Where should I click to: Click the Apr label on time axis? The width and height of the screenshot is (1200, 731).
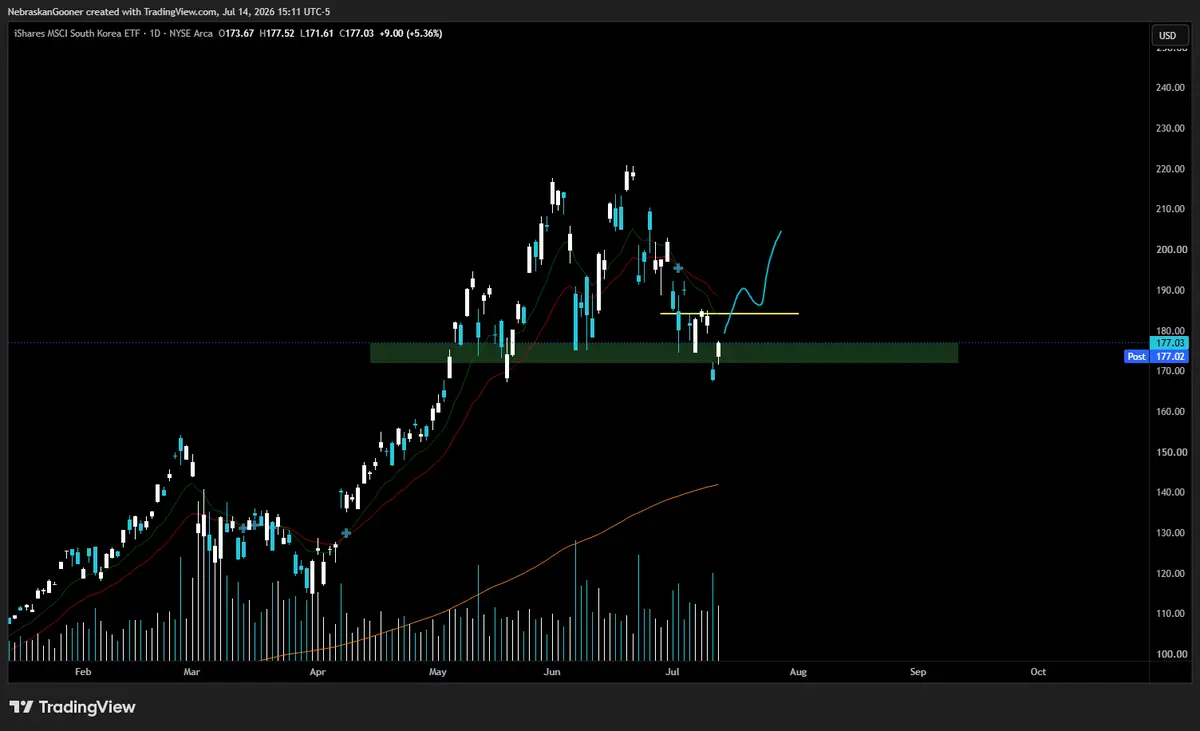pyautogui.click(x=318, y=673)
